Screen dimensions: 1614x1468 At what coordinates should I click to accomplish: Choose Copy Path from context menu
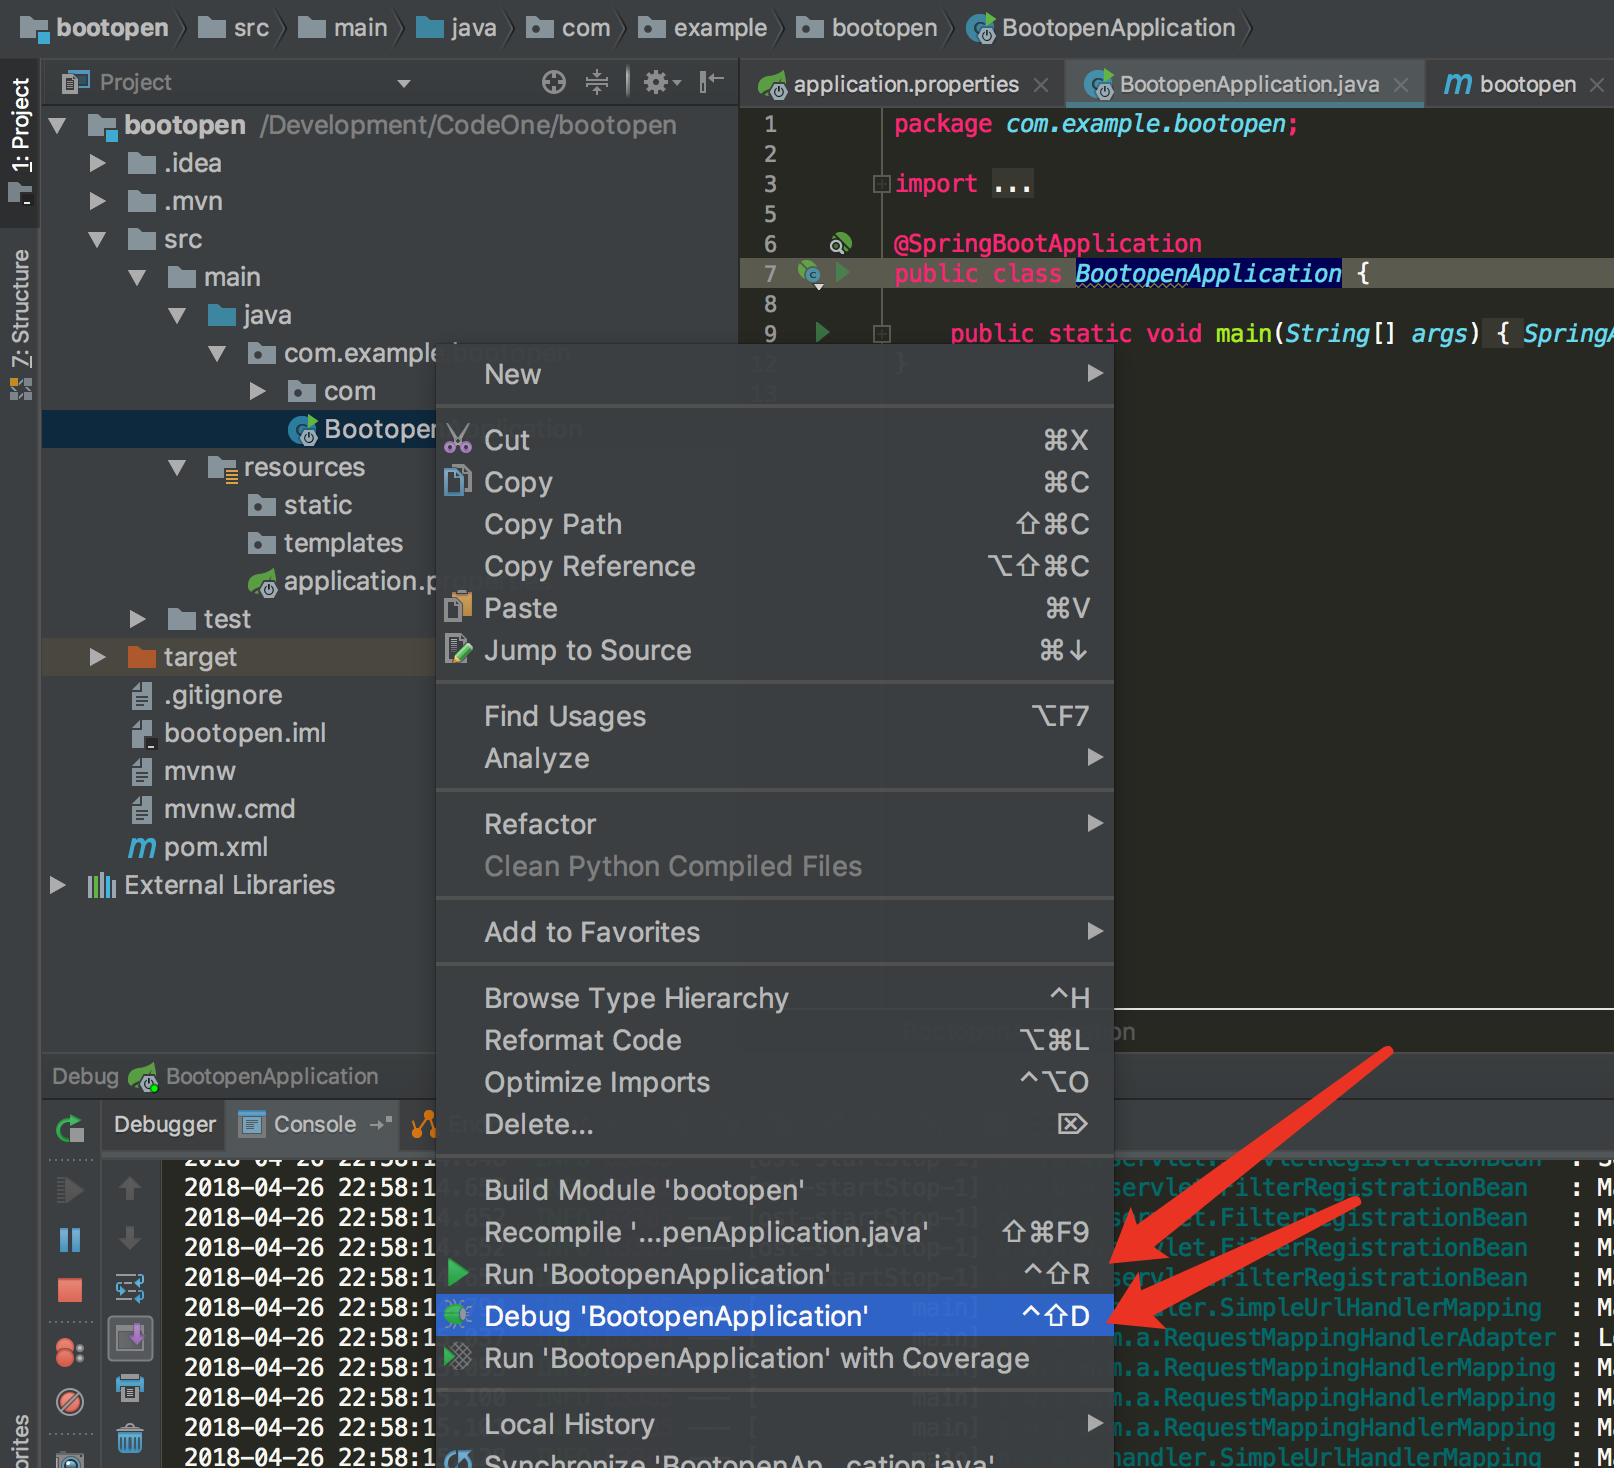point(775,524)
